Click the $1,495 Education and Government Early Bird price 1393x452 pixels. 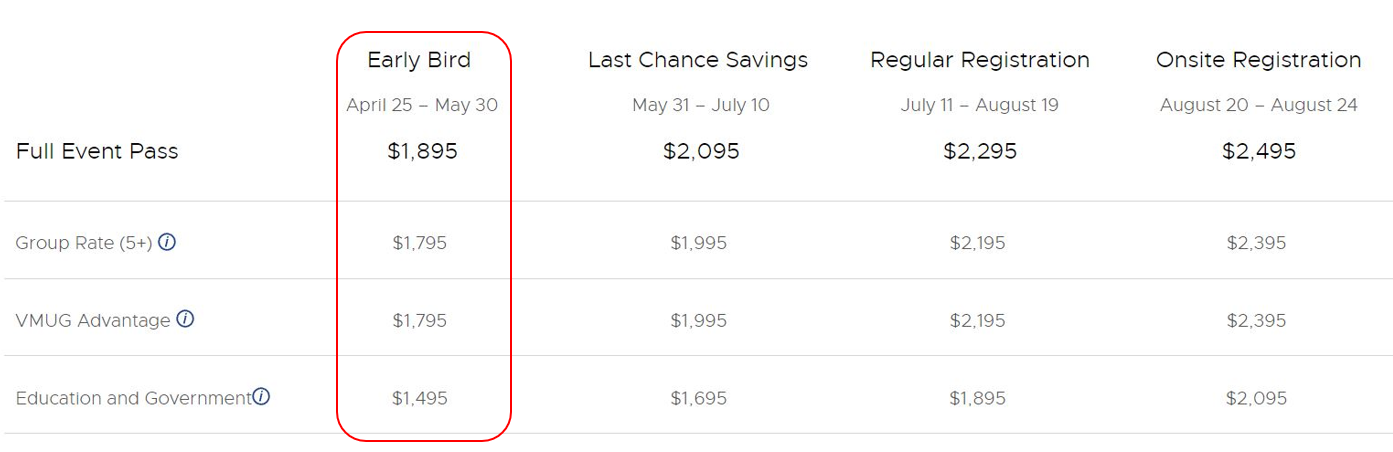[x=420, y=398]
